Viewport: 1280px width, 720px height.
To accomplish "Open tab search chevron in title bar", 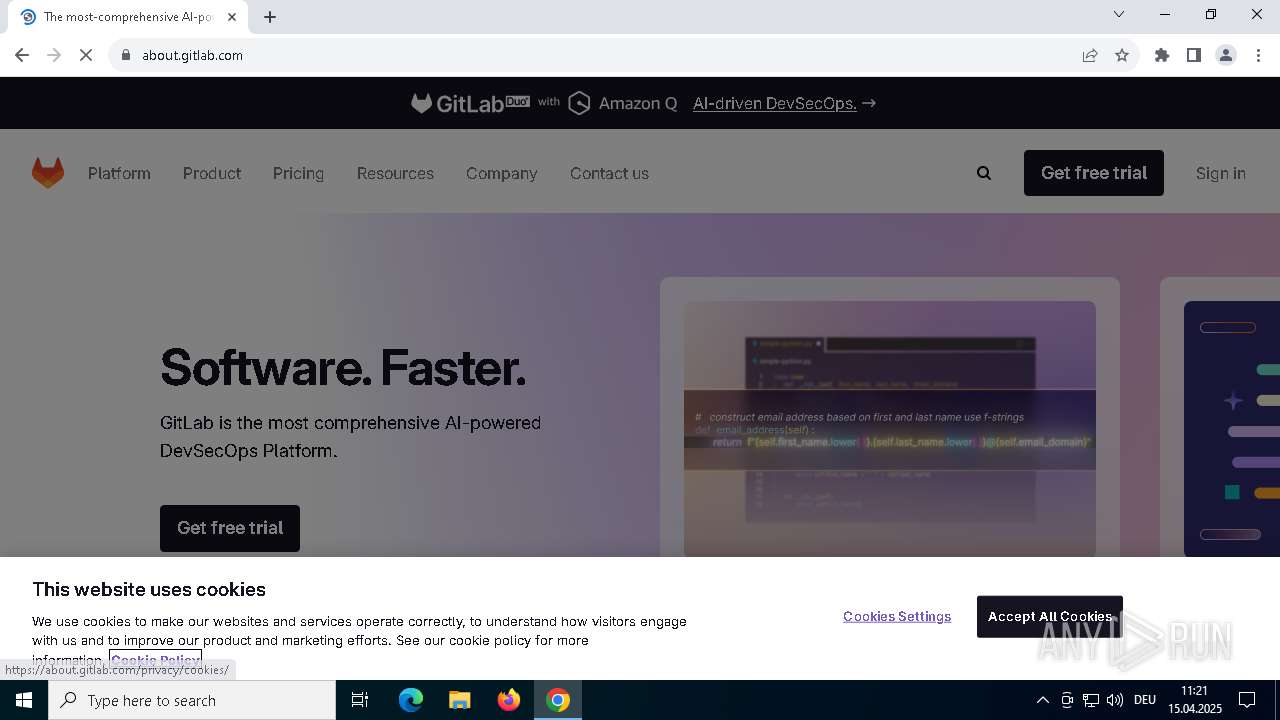I will click(1119, 14).
